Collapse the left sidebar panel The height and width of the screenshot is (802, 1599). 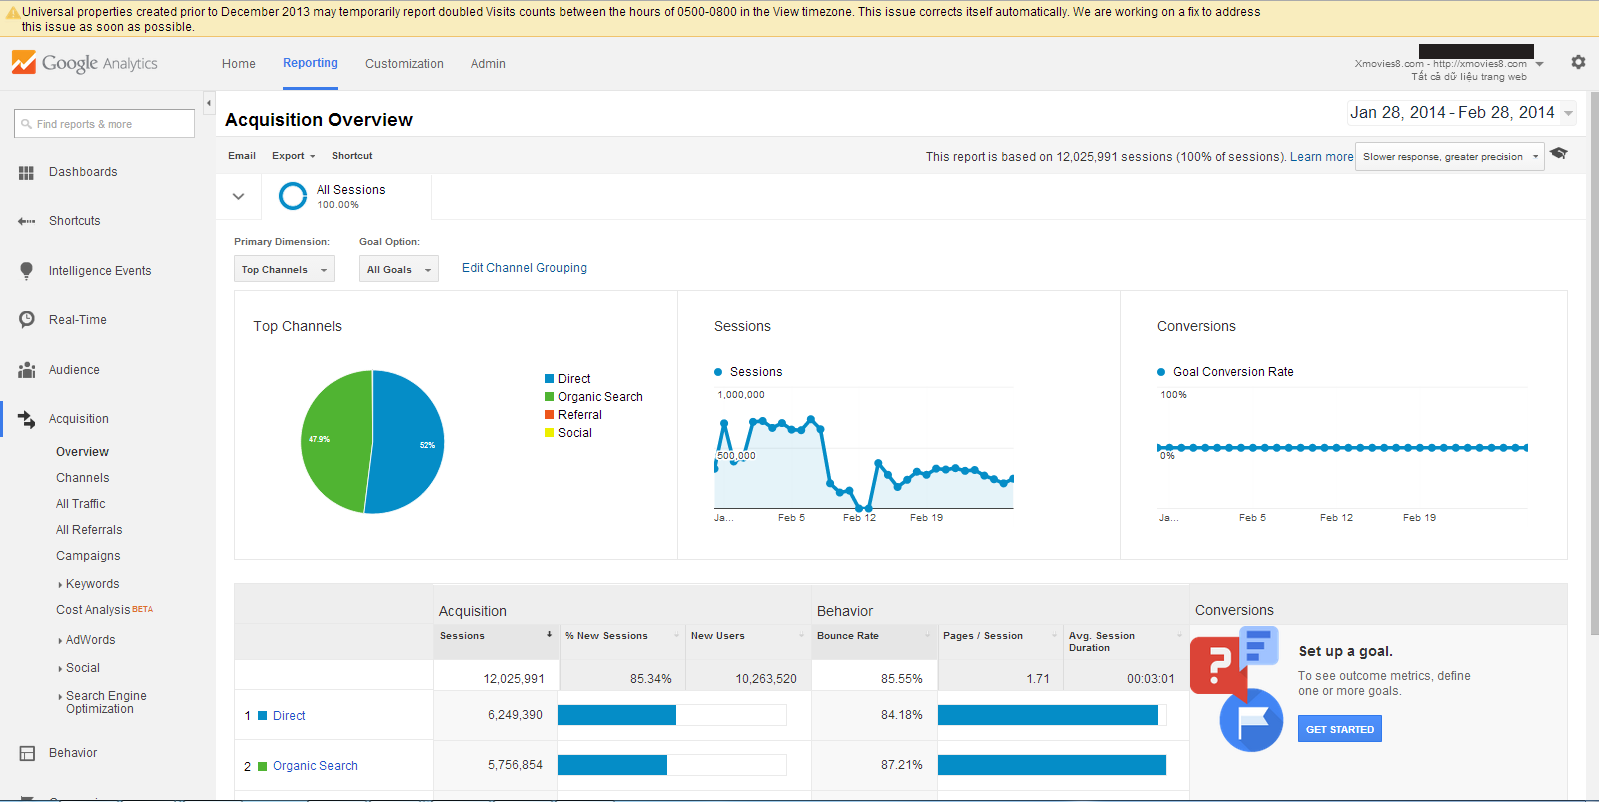[x=209, y=103]
